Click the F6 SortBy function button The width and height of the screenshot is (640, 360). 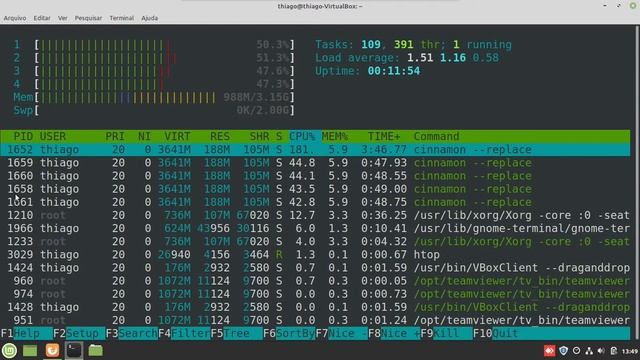tap(289, 333)
